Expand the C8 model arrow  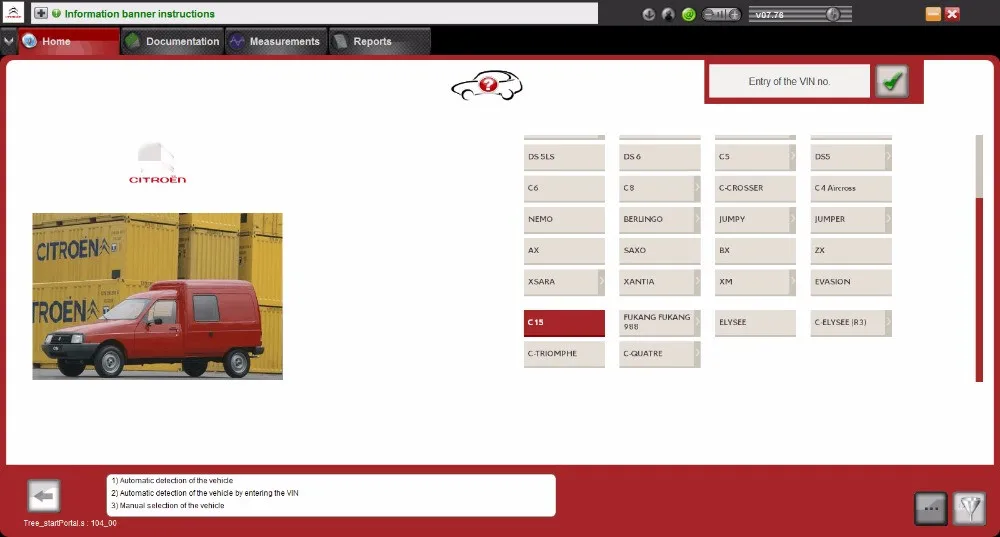pos(697,188)
